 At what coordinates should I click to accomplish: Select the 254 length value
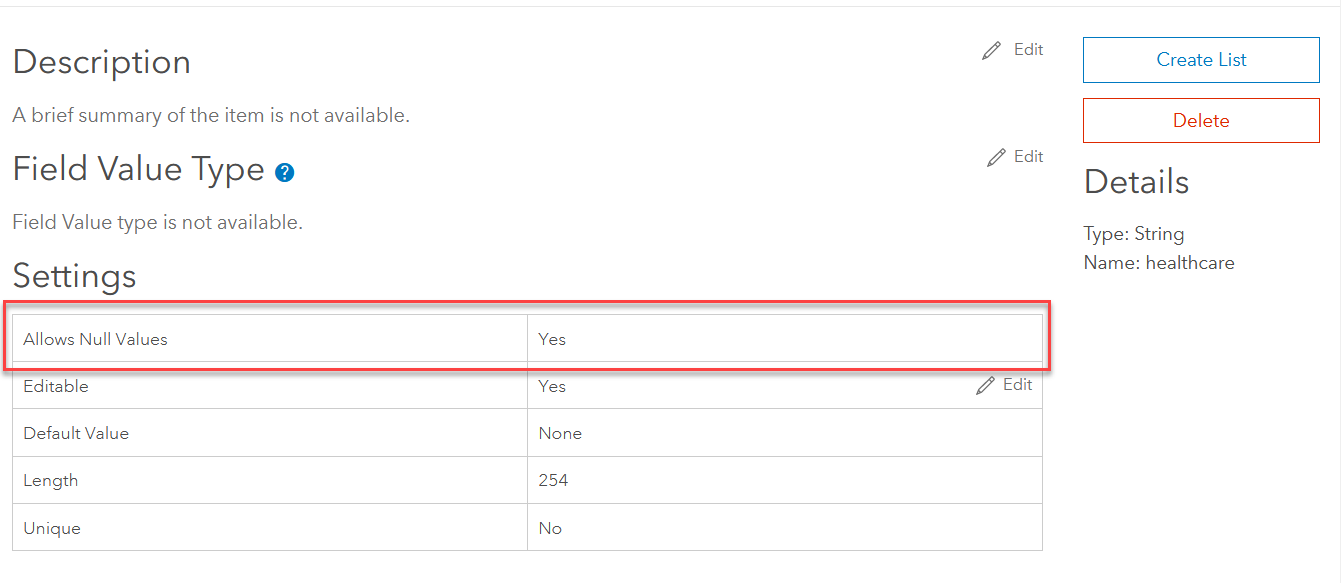pos(553,480)
